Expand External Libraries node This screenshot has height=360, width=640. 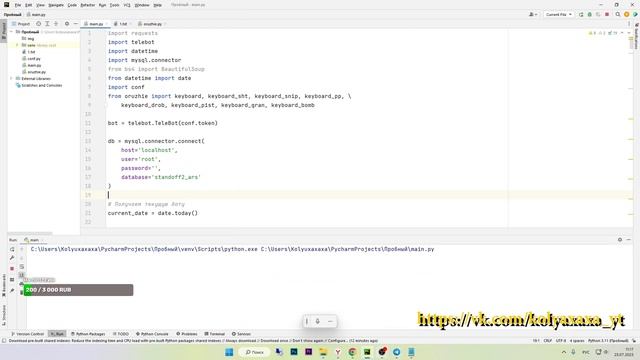11,78
